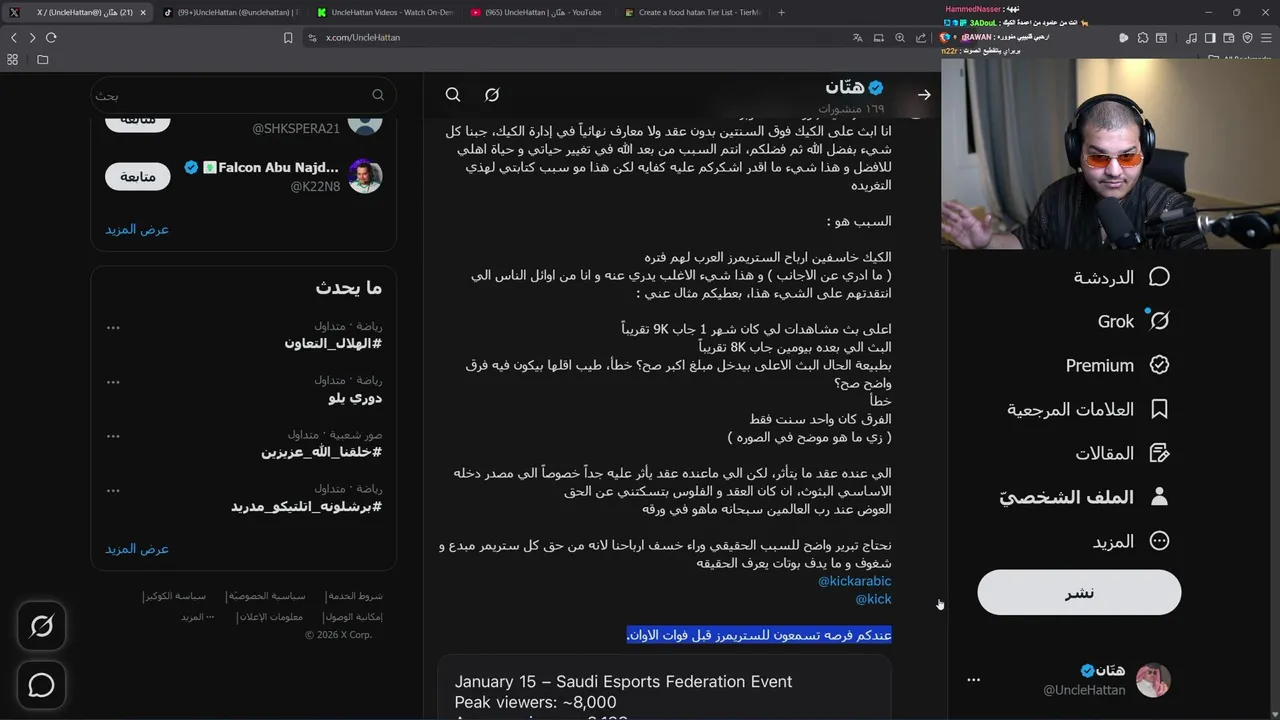Open the page translate icon in address bar
The width and height of the screenshot is (1280, 720).
point(857,38)
